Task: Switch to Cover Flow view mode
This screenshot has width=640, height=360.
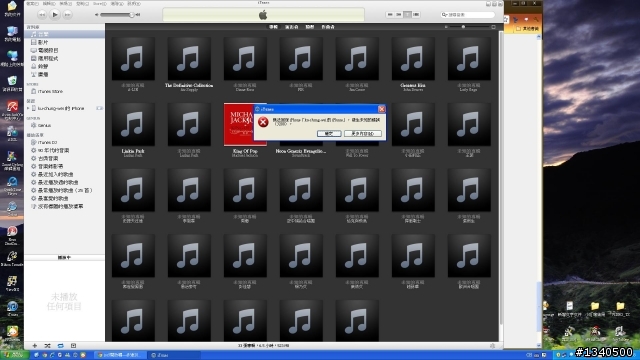Action: [x=416, y=15]
